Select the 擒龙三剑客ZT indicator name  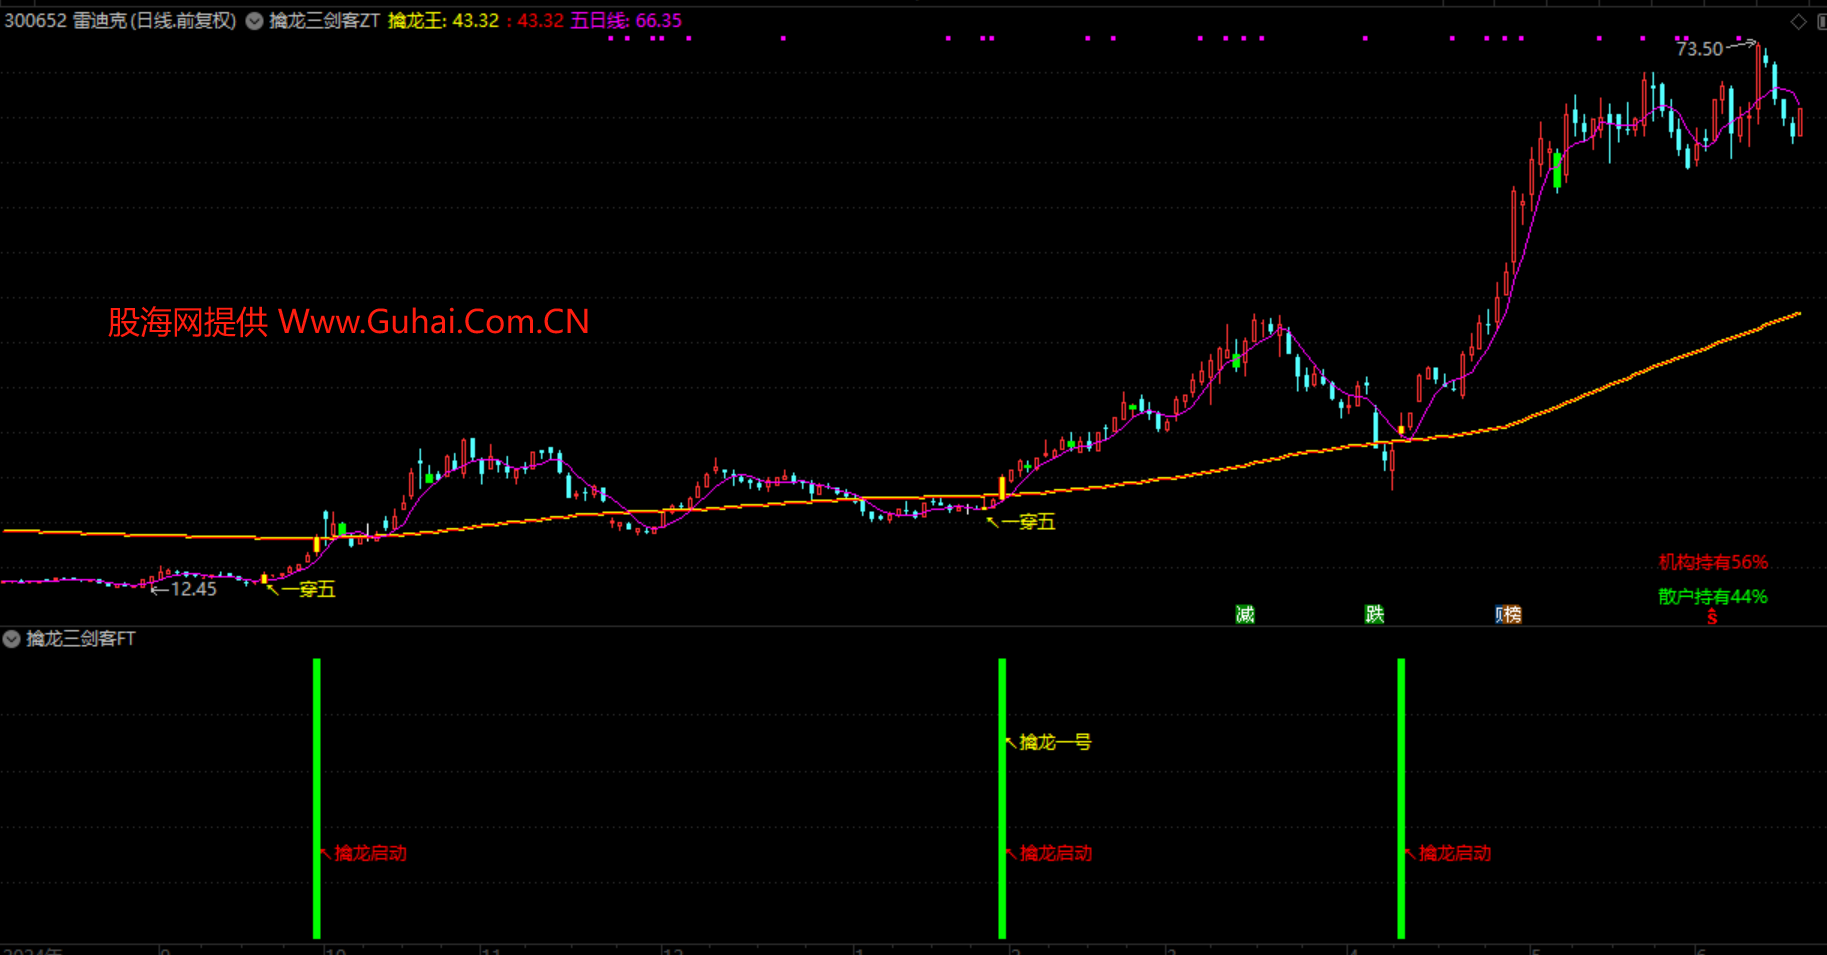pos(324,21)
